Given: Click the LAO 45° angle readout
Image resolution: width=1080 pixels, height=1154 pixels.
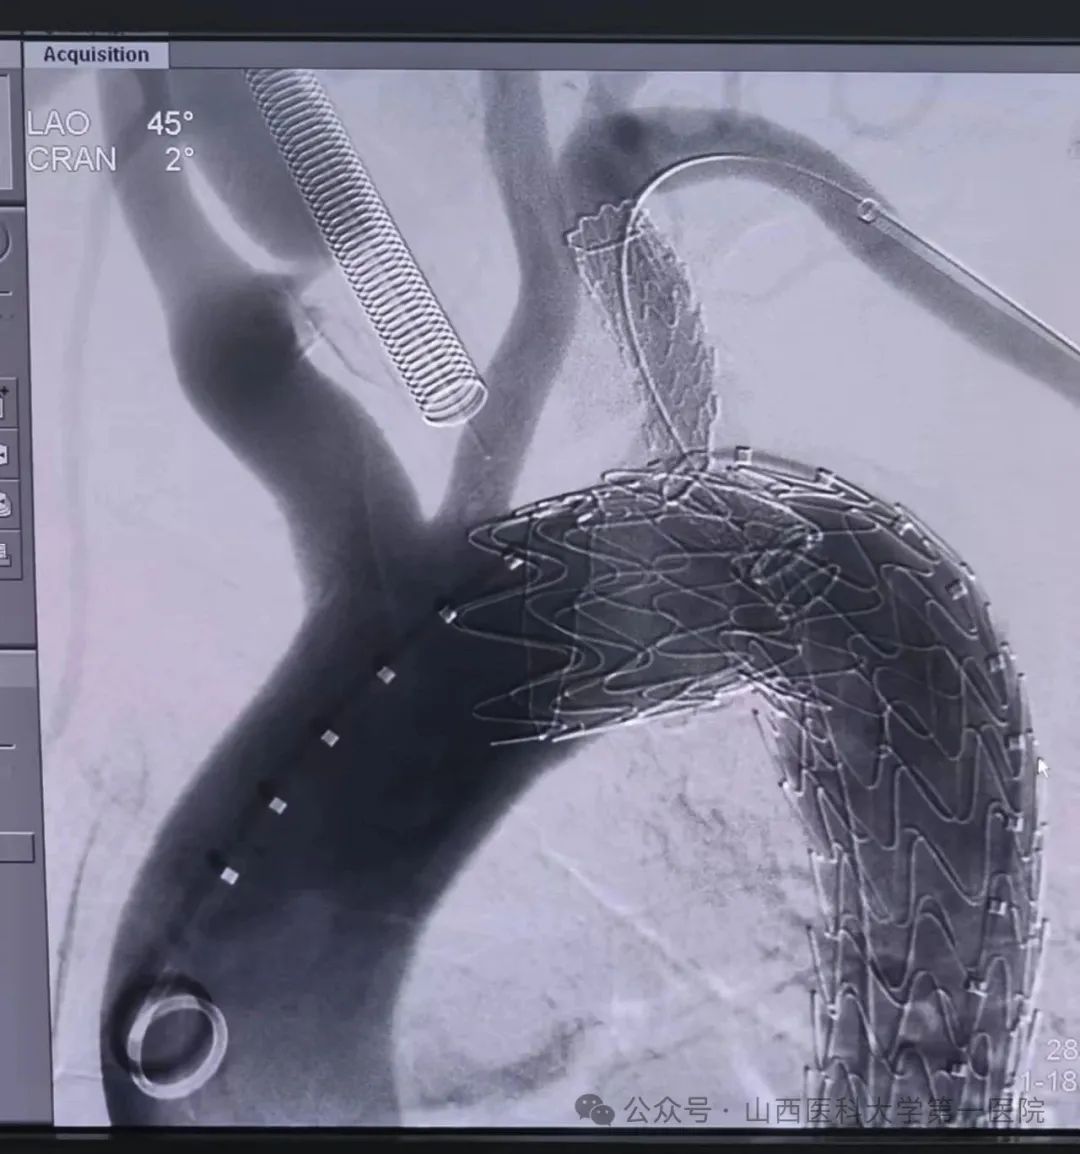Looking at the screenshot, I should click(x=110, y=124).
